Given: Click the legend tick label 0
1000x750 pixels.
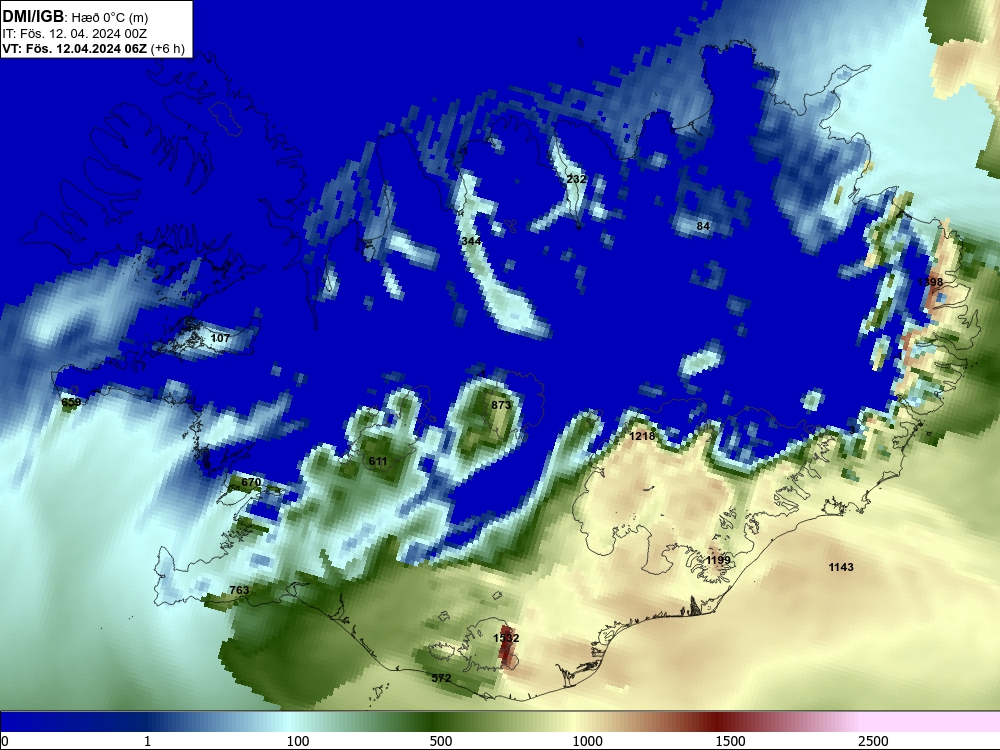Looking at the screenshot, I should pyautogui.click(x=5, y=741).
